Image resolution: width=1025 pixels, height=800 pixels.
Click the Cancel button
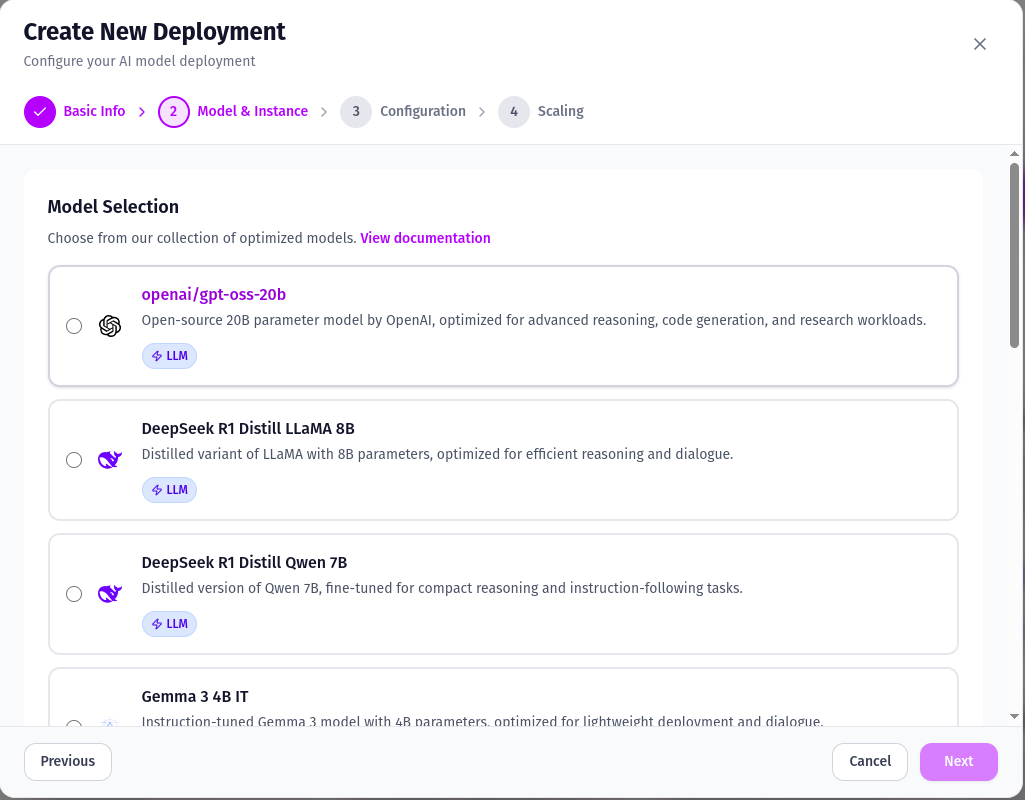pos(869,761)
